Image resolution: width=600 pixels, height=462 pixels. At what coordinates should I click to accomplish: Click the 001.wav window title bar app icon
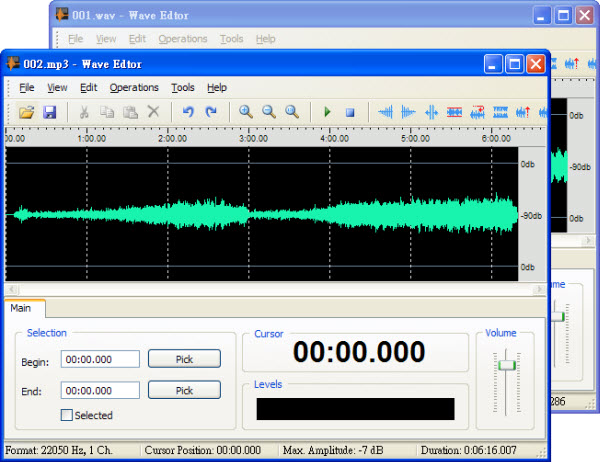tap(62, 15)
